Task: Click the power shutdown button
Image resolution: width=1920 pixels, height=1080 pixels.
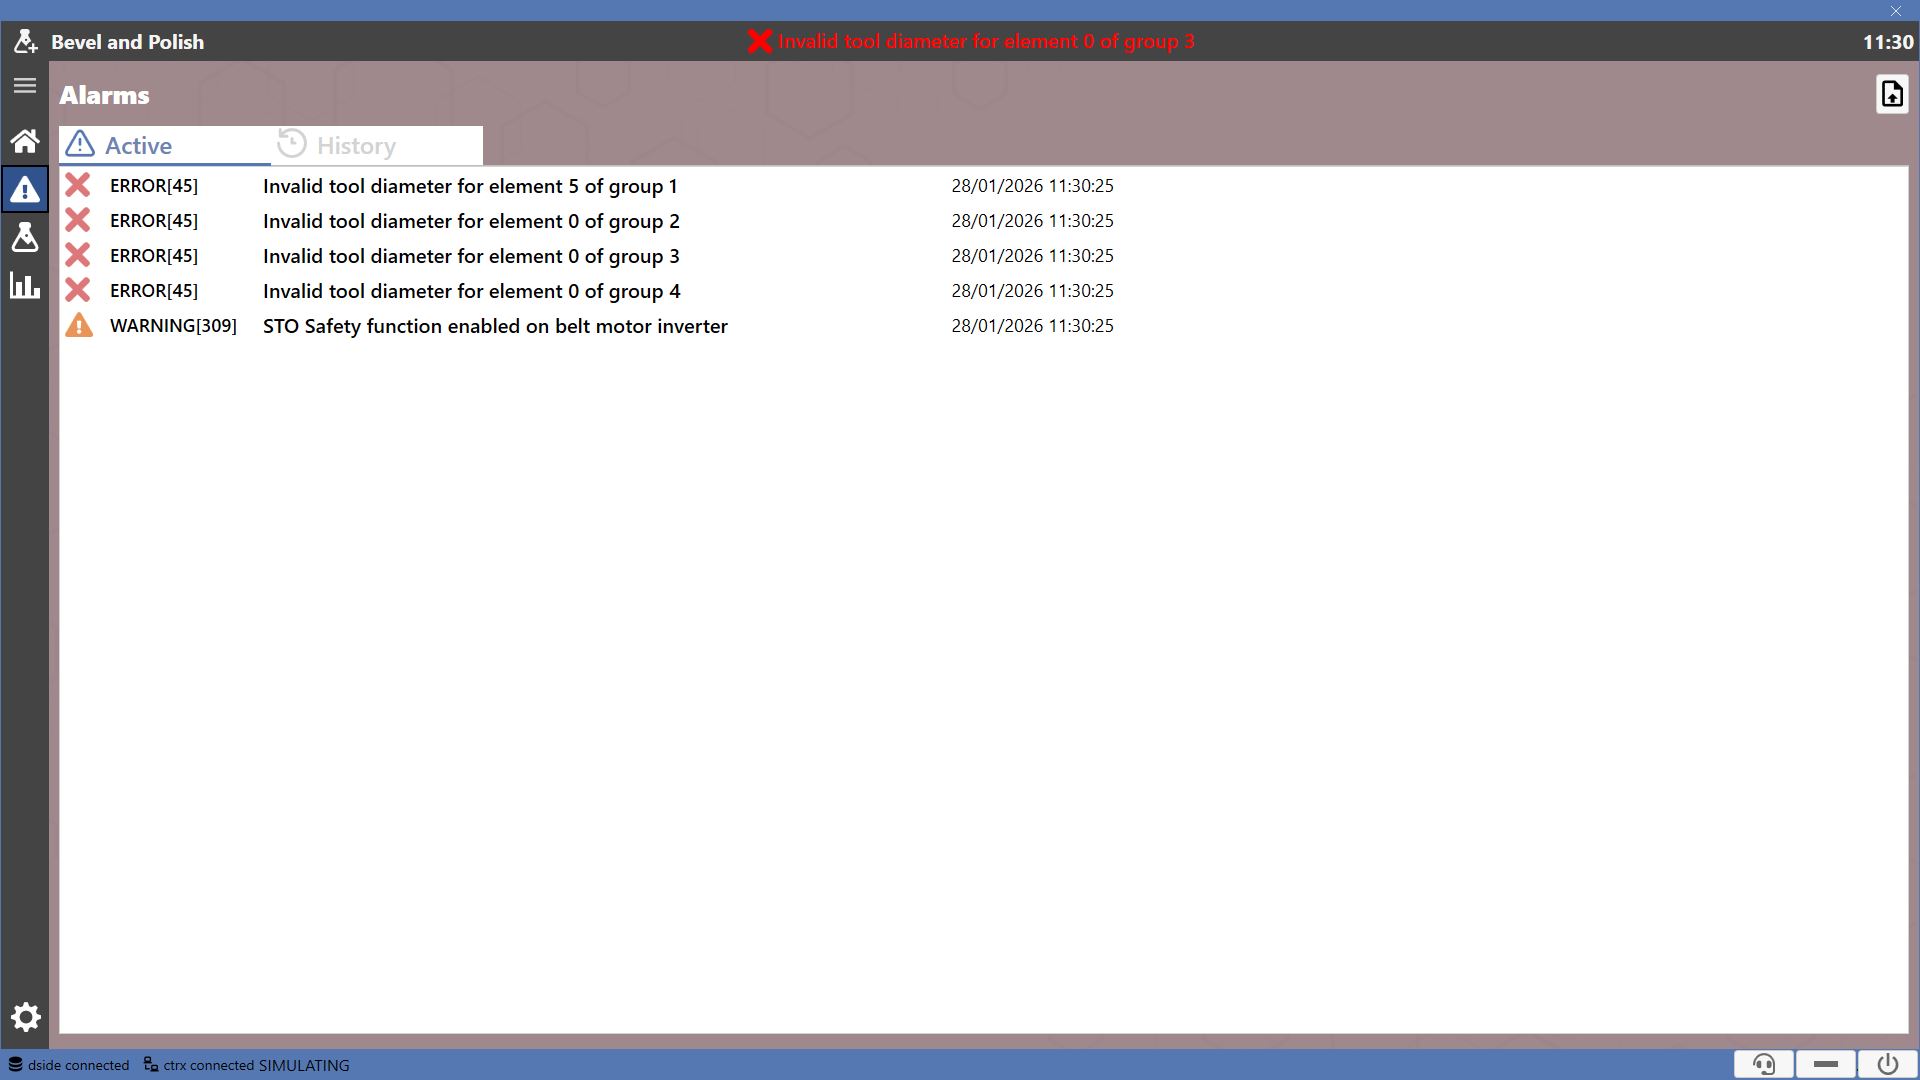Action: (1888, 1064)
